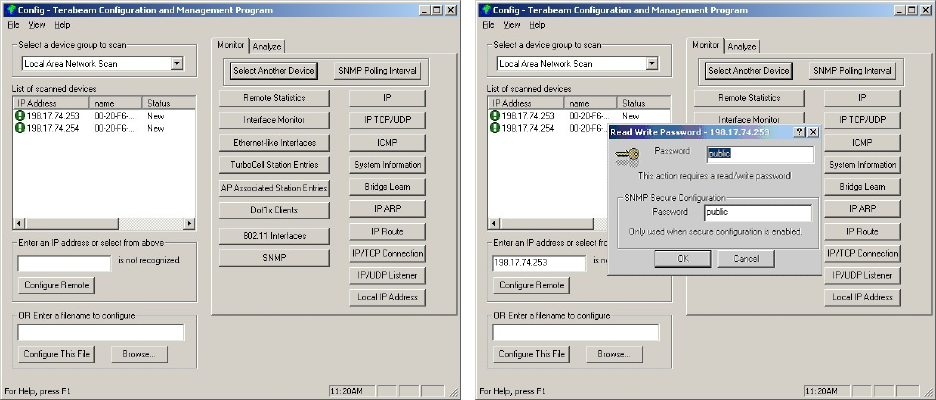Image resolution: width=936 pixels, height=400 pixels.
Task: Open the Help menu in the window without the dialog
Action: click(62, 25)
